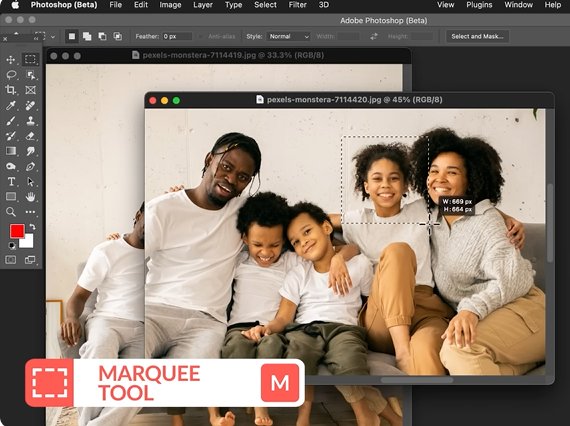Select the History Brush tool
Image resolution: width=570 pixels, height=426 pixels.
11,136
